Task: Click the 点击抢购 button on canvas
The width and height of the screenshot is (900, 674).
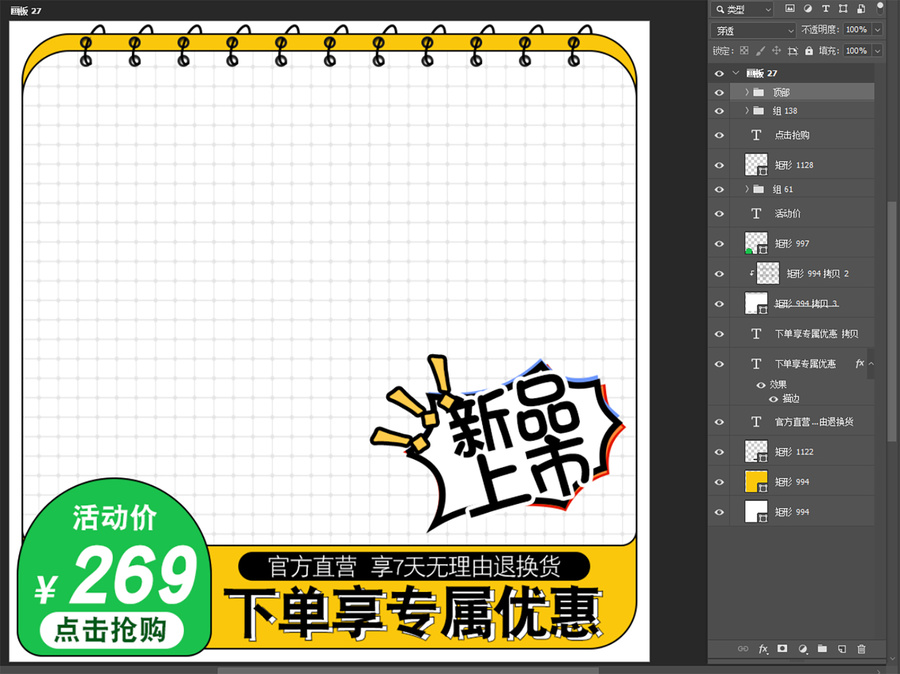Action: pyautogui.click(x=111, y=630)
